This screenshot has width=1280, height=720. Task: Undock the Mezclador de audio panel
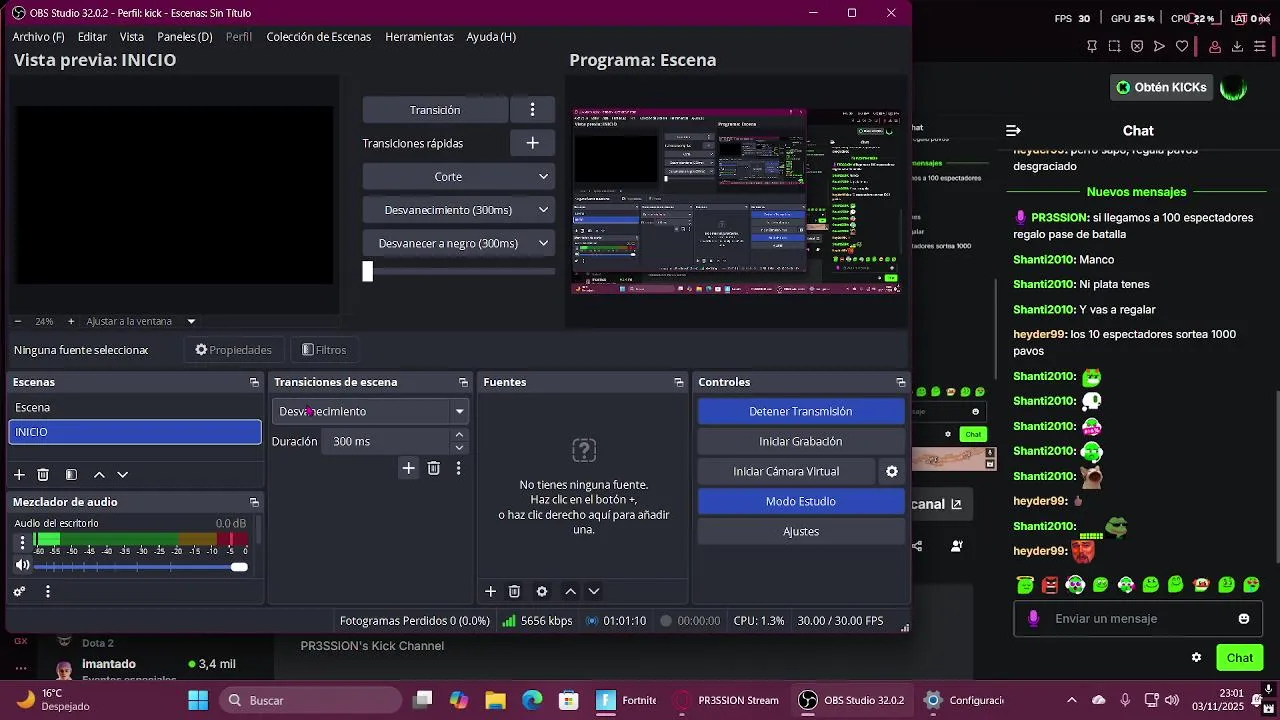click(254, 502)
